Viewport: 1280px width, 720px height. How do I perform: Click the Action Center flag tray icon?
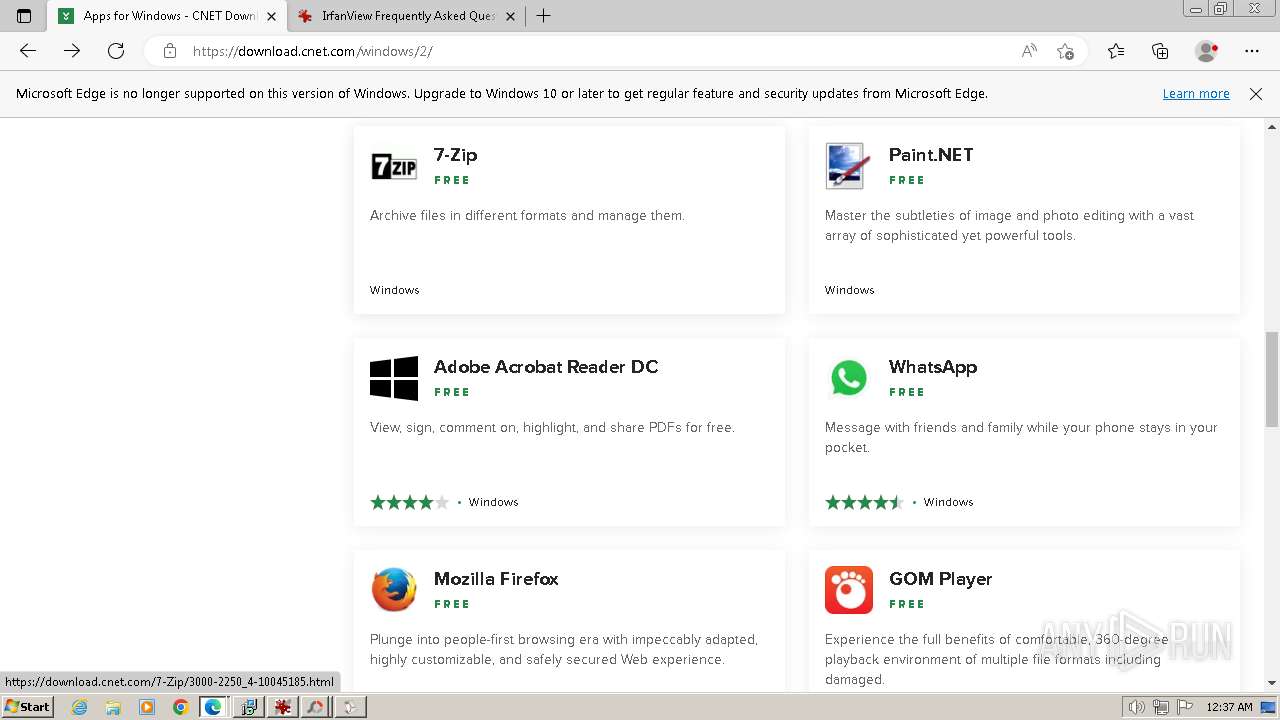click(1184, 707)
